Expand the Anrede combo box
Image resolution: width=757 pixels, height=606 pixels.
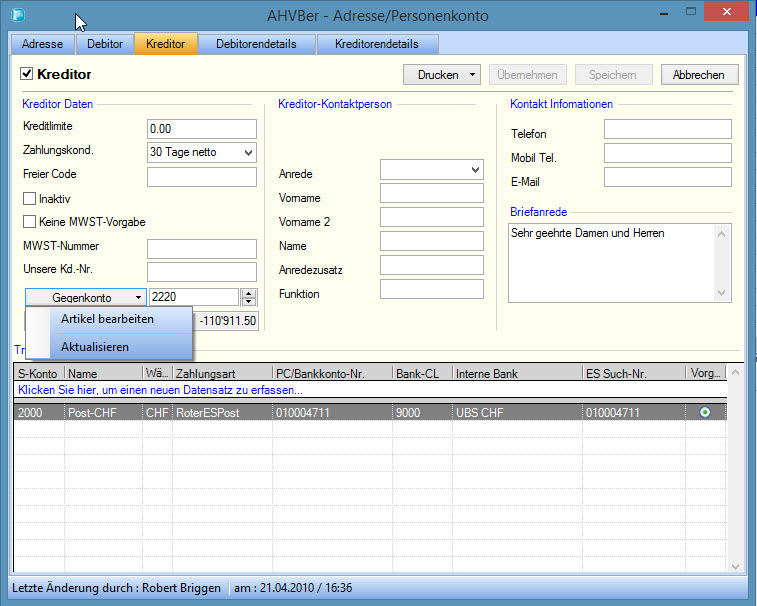(475, 171)
